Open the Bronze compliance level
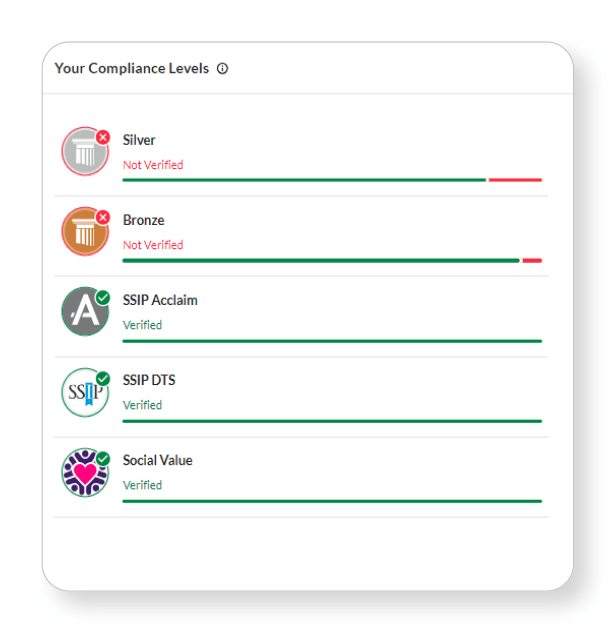 tap(143, 220)
